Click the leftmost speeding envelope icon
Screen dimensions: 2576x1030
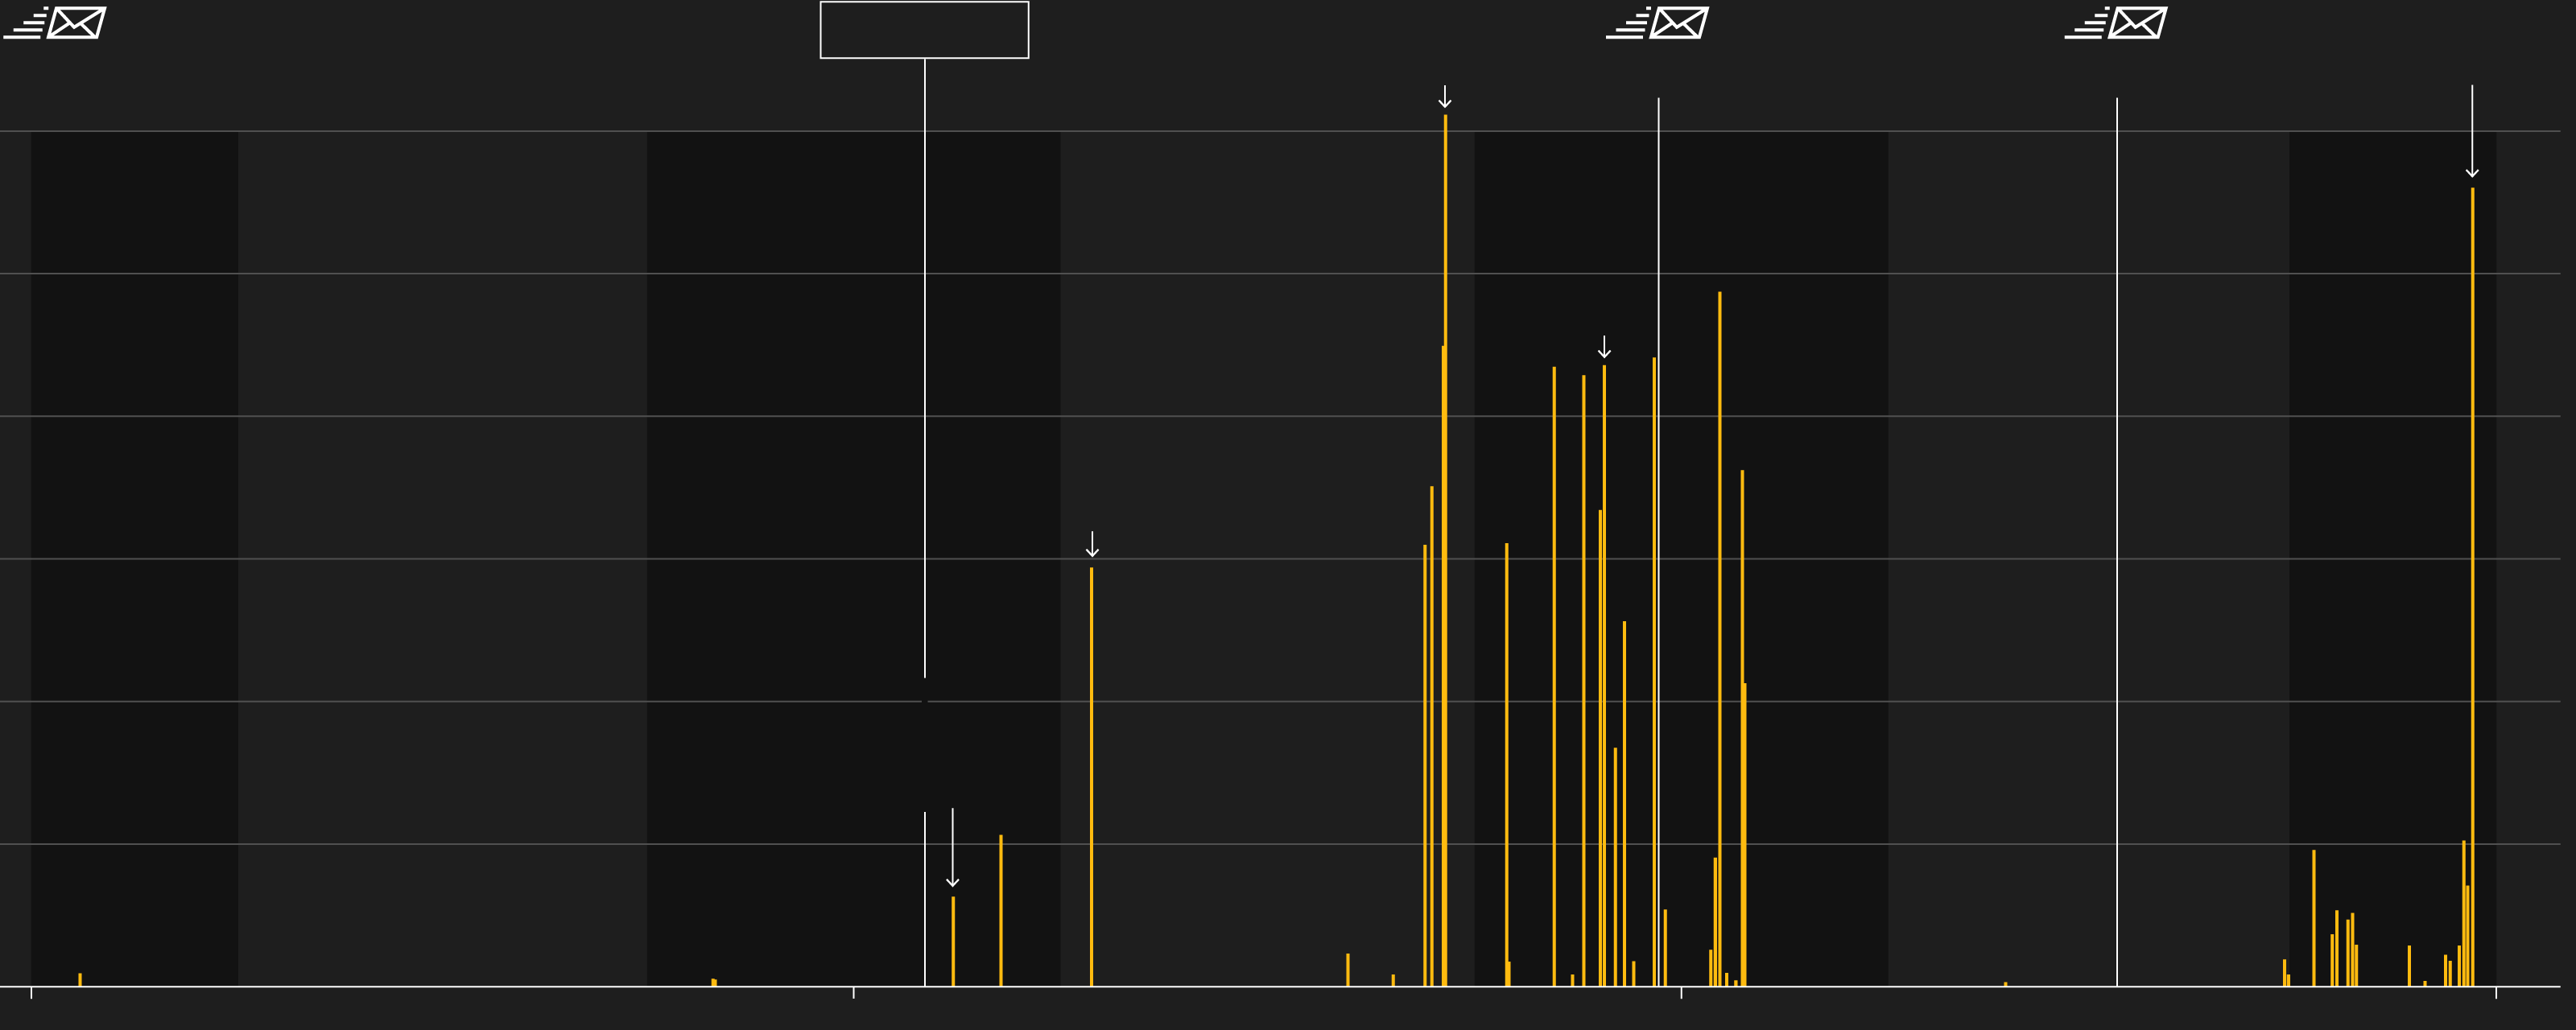pyautogui.click(x=56, y=23)
